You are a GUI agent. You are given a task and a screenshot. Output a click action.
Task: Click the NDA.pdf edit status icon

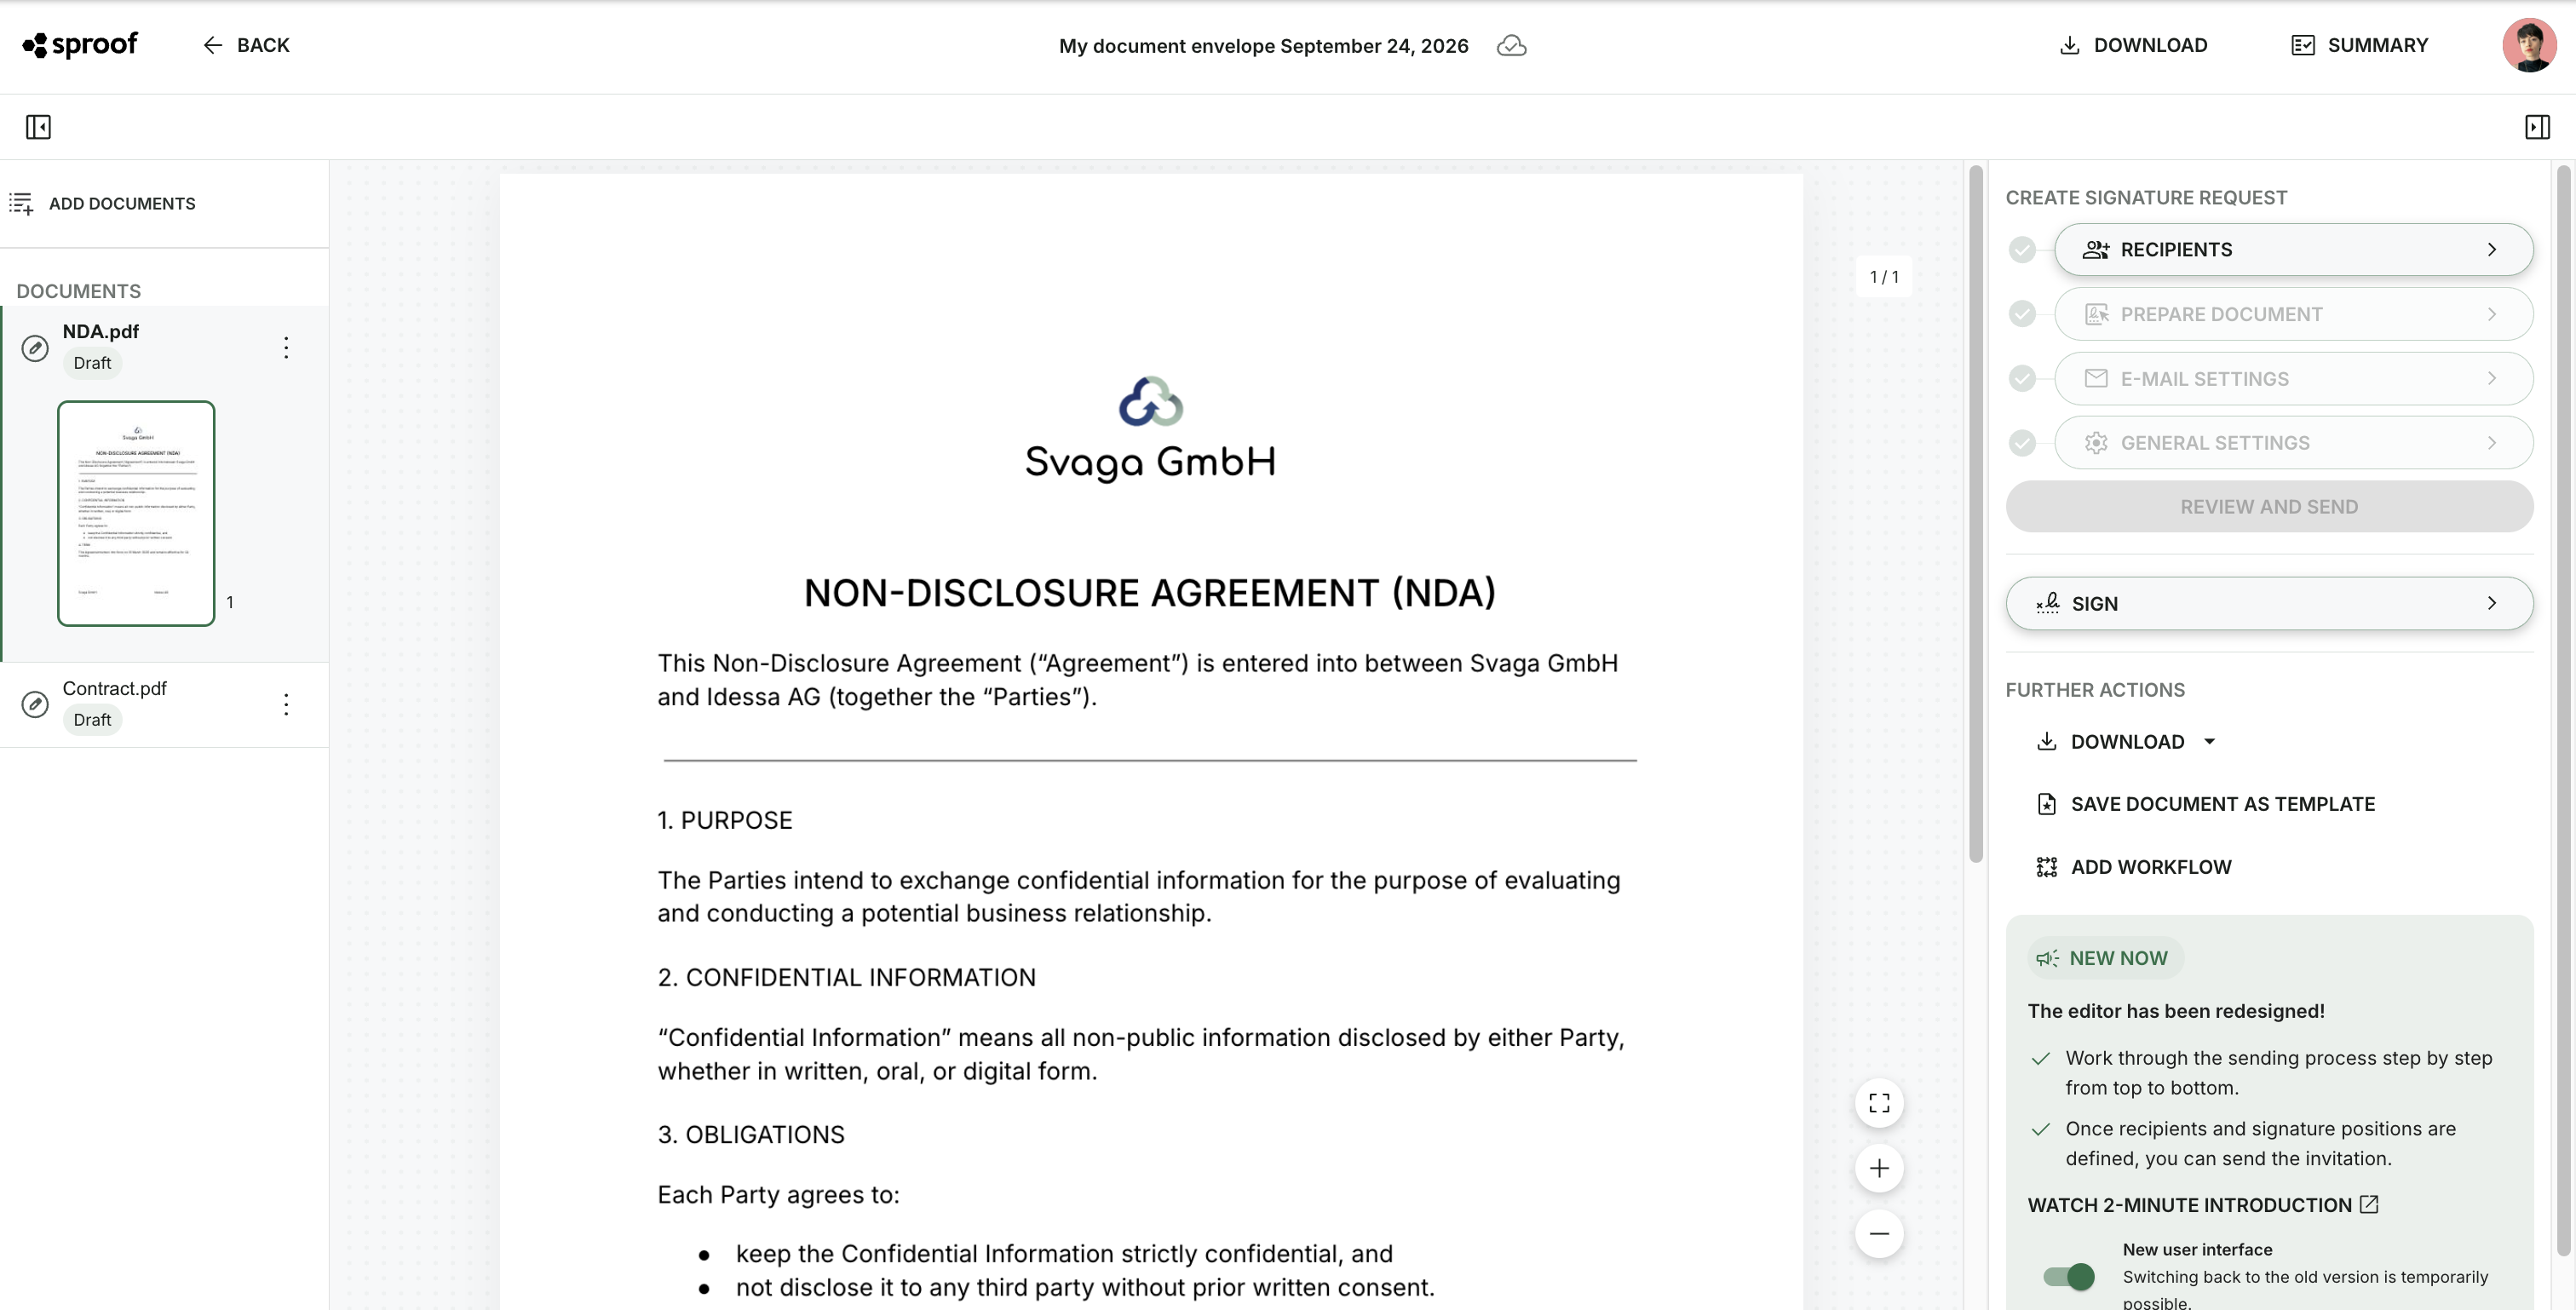(x=35, y=348)
